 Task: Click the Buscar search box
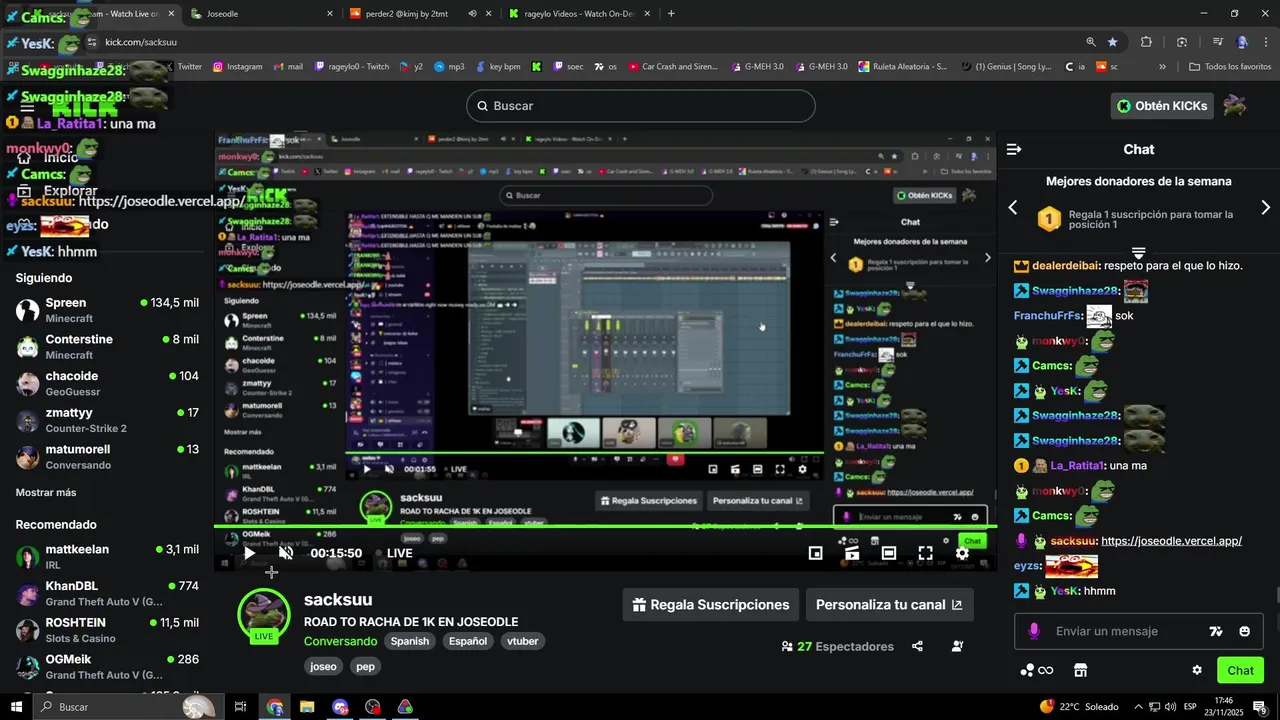click(x=640, y=106)
